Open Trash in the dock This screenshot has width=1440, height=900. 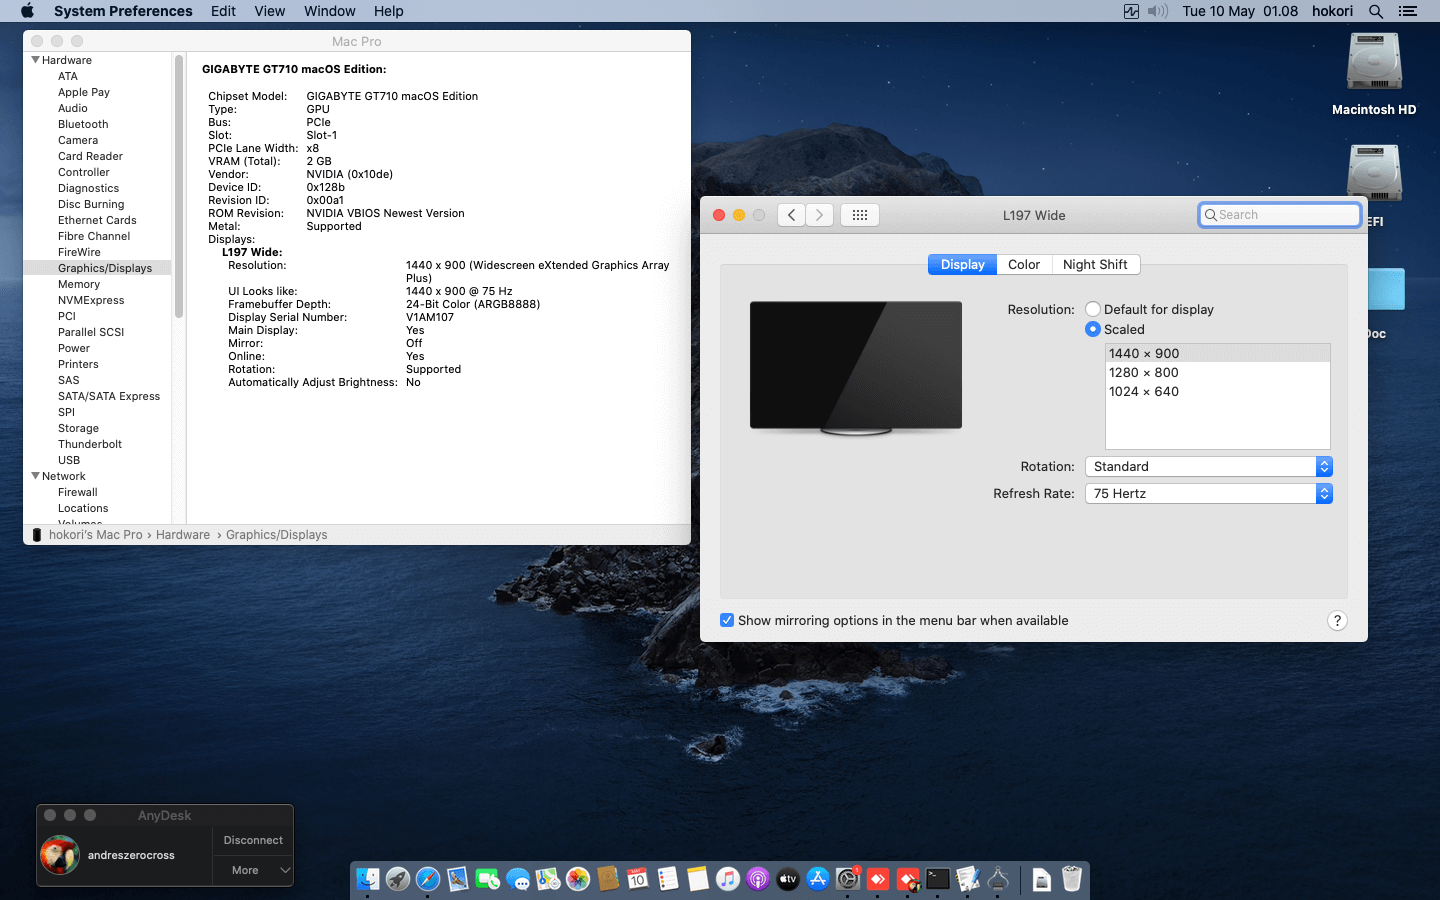coord(1072,879)
